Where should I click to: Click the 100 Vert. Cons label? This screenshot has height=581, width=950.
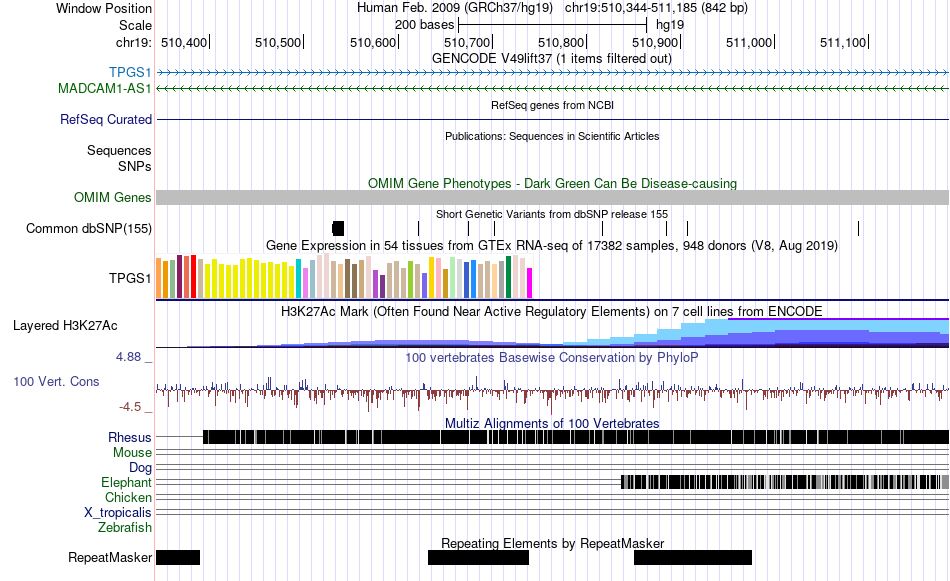(x=56, y=382)
